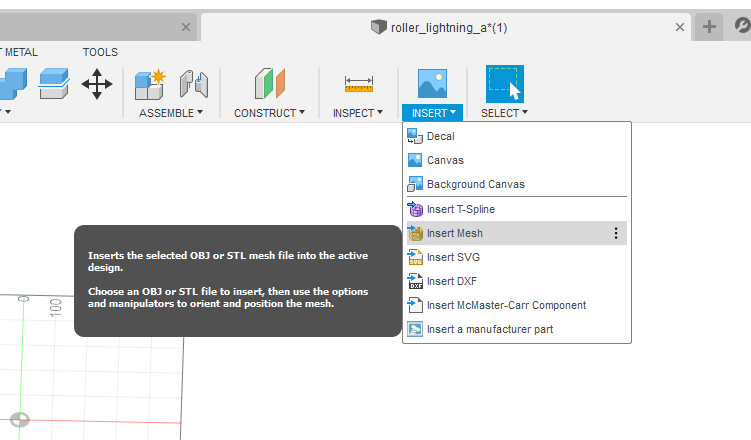The height and width of the screenshot is (440, 751).
Task: Open a new design tab with plus
Action: click(x=709, y=26)
